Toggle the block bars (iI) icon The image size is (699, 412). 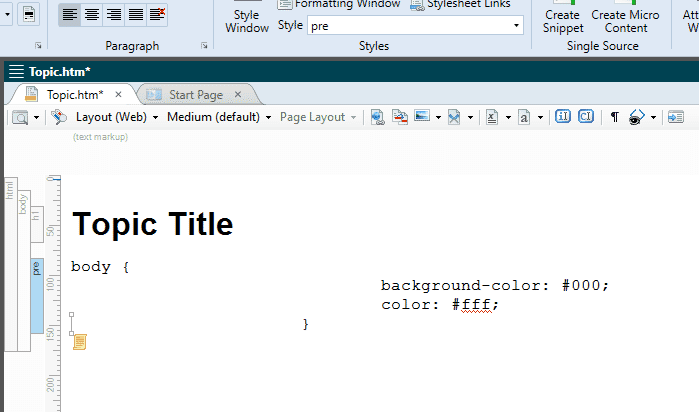563,117
